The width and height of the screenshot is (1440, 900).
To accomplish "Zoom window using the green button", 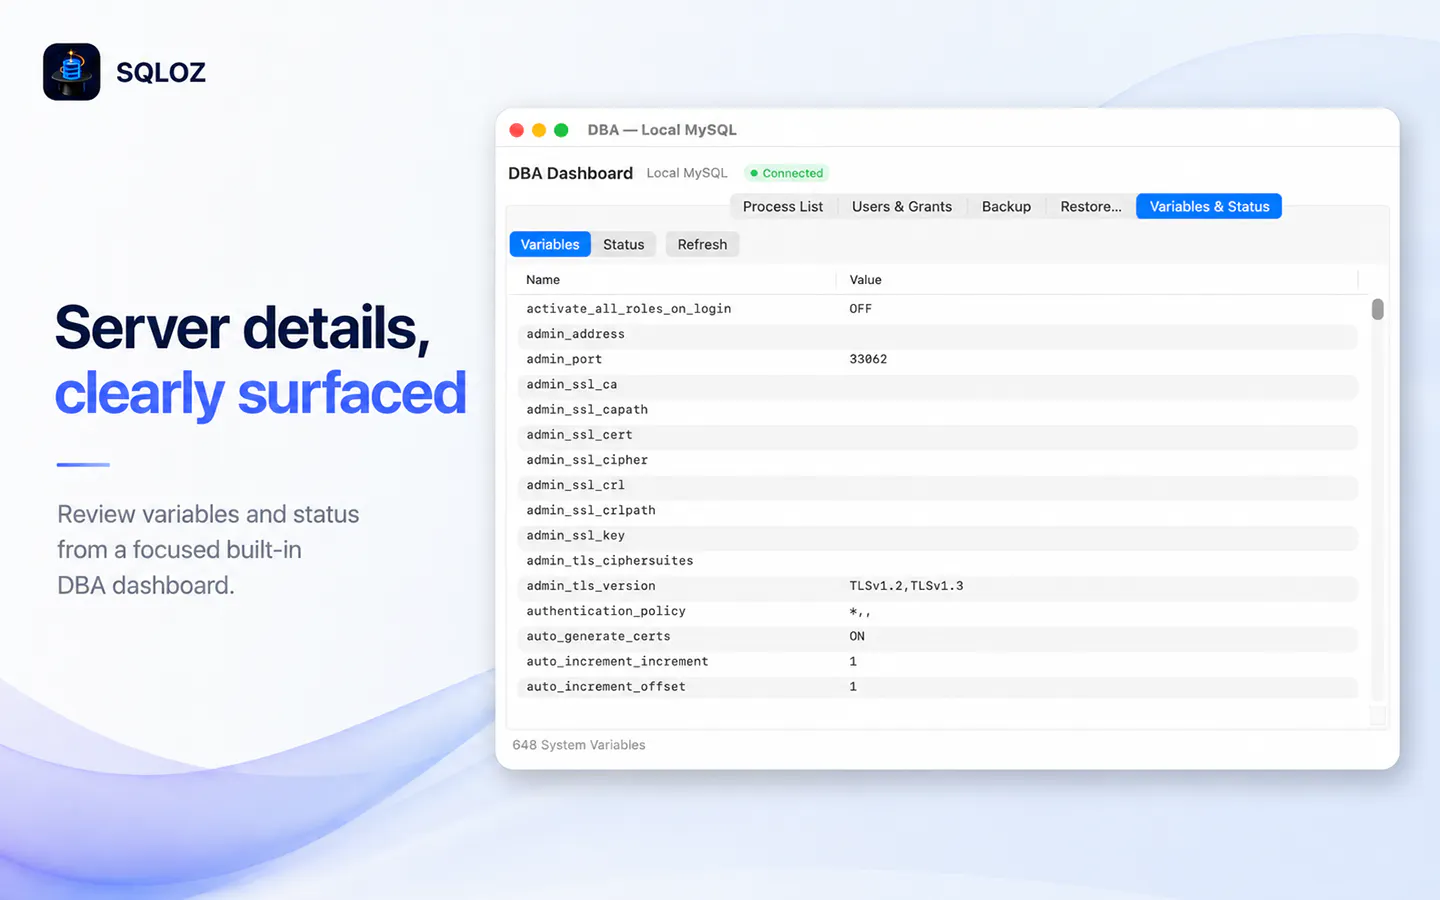I will [x=561, y=130].
